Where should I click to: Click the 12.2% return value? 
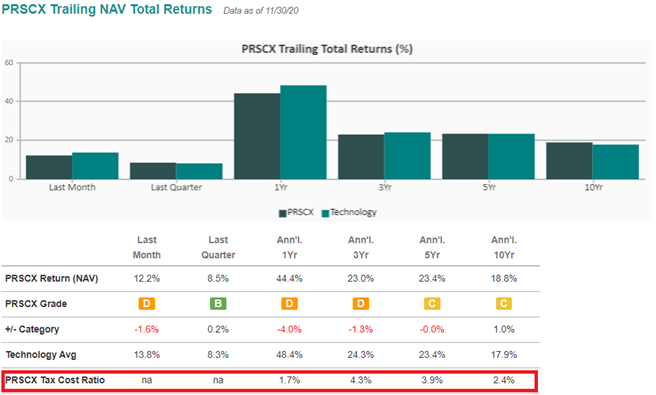coord(147,279)
